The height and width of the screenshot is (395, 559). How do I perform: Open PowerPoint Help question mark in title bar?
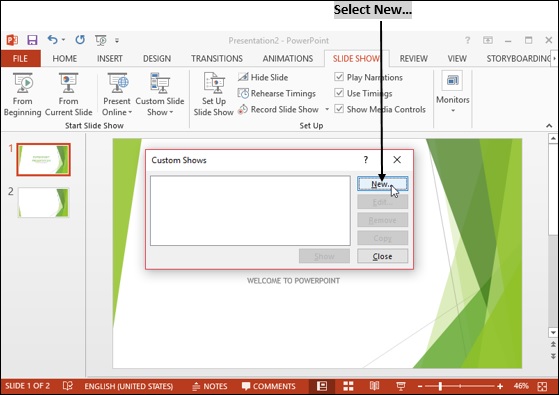tap(467, 40)
